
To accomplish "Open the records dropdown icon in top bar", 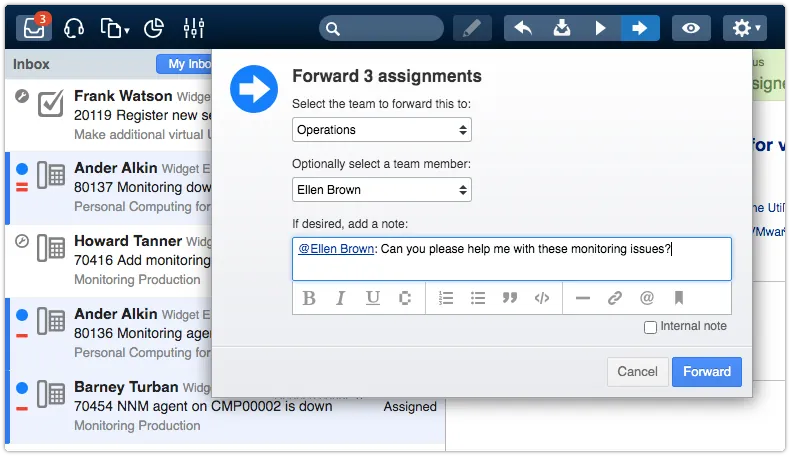I will pyautogui.click(x=114, y=28).
